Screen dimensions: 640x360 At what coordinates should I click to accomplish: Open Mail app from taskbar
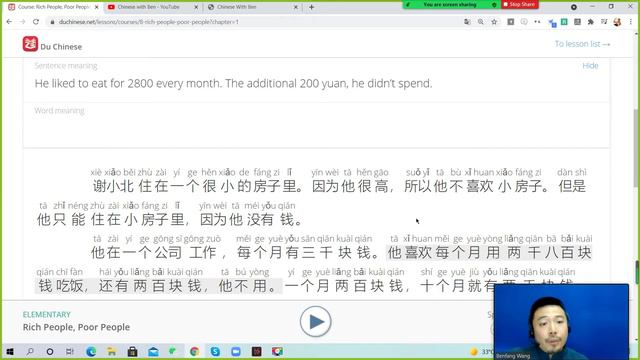pyautogui.click(x=153, y=351)
